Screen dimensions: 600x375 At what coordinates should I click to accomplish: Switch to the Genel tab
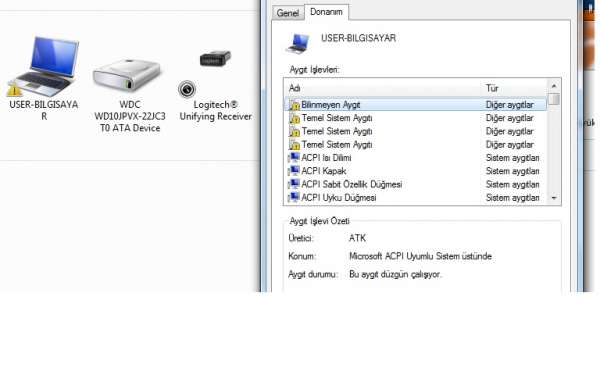click(288, 13)
